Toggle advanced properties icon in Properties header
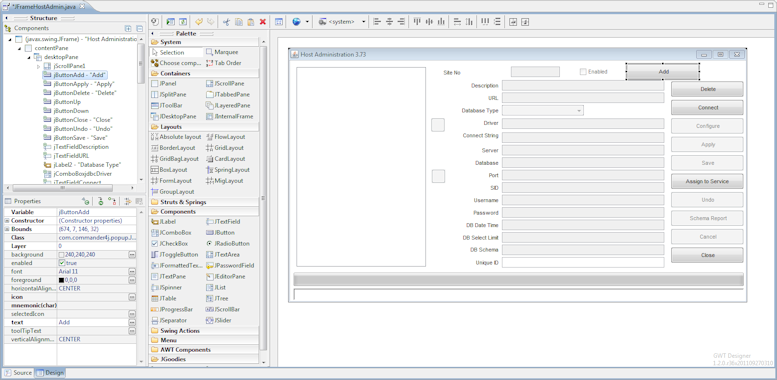The height and width of the screenshot is (380, 777). pyautogui.click(x=127, y=201)
